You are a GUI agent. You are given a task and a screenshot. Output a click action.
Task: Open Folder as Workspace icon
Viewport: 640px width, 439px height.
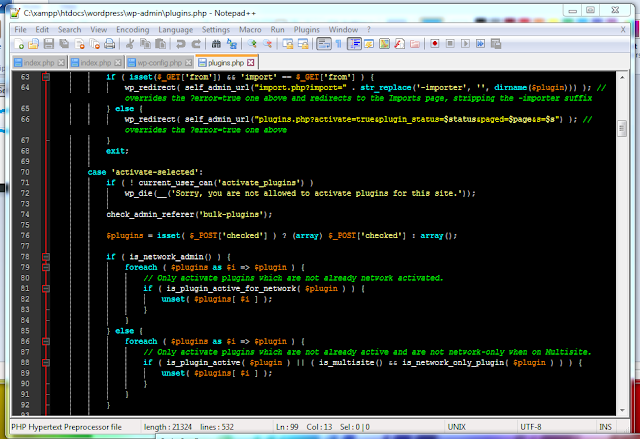click(x=415, y=44)
